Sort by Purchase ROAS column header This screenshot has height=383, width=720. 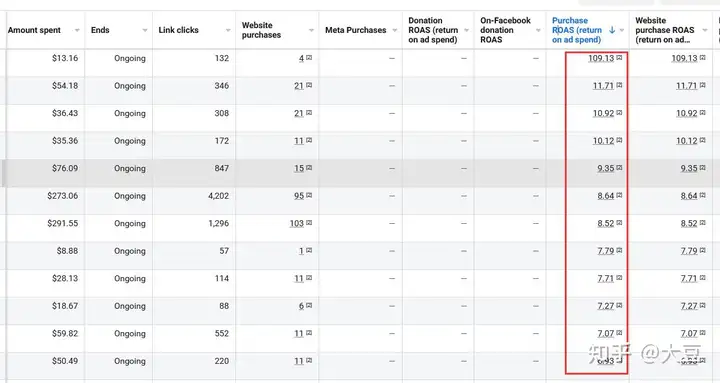[x=577, y=30]
